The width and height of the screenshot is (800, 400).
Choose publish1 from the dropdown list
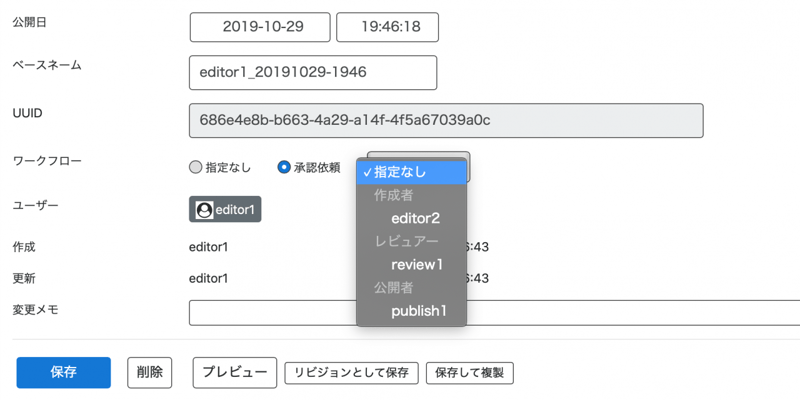pyautogui.click(x=418, y=311)
